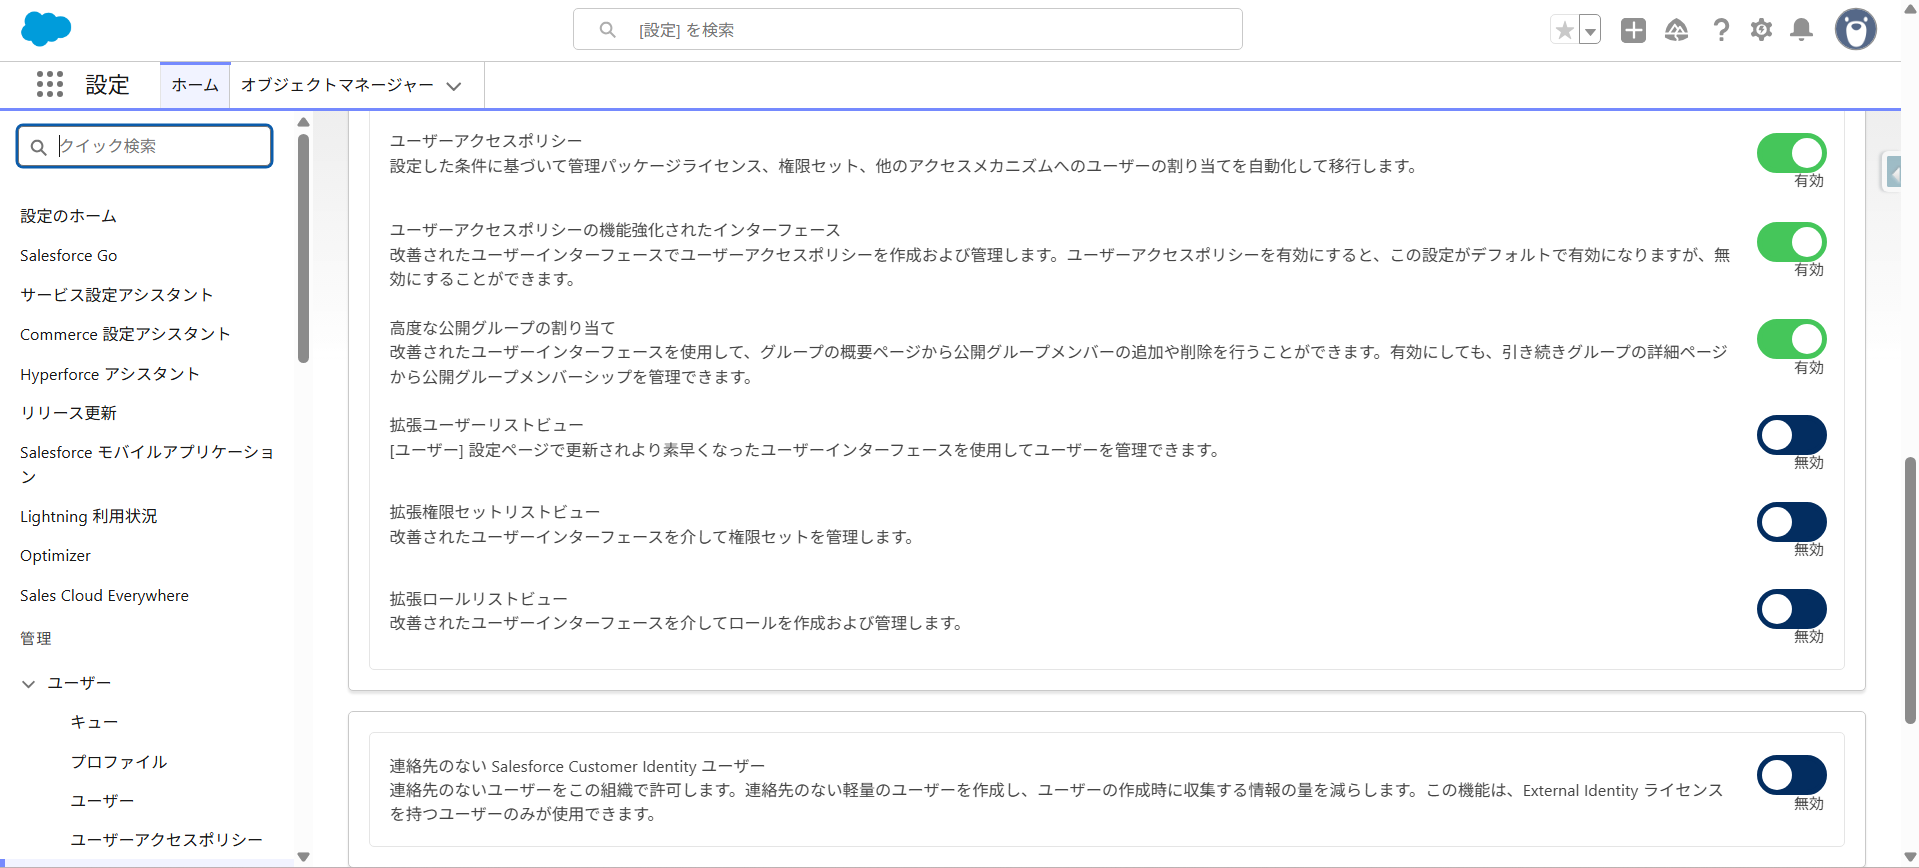Open the プロファイル sidebar link
1919x868 pixels.
(119, 762)
